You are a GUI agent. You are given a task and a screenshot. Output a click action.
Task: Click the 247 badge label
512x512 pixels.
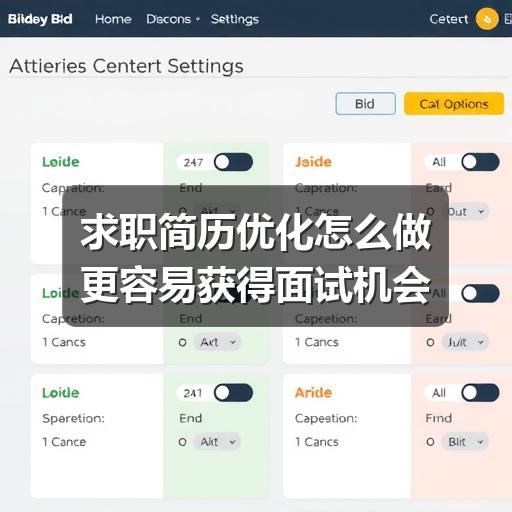click(x=193, y=162)
